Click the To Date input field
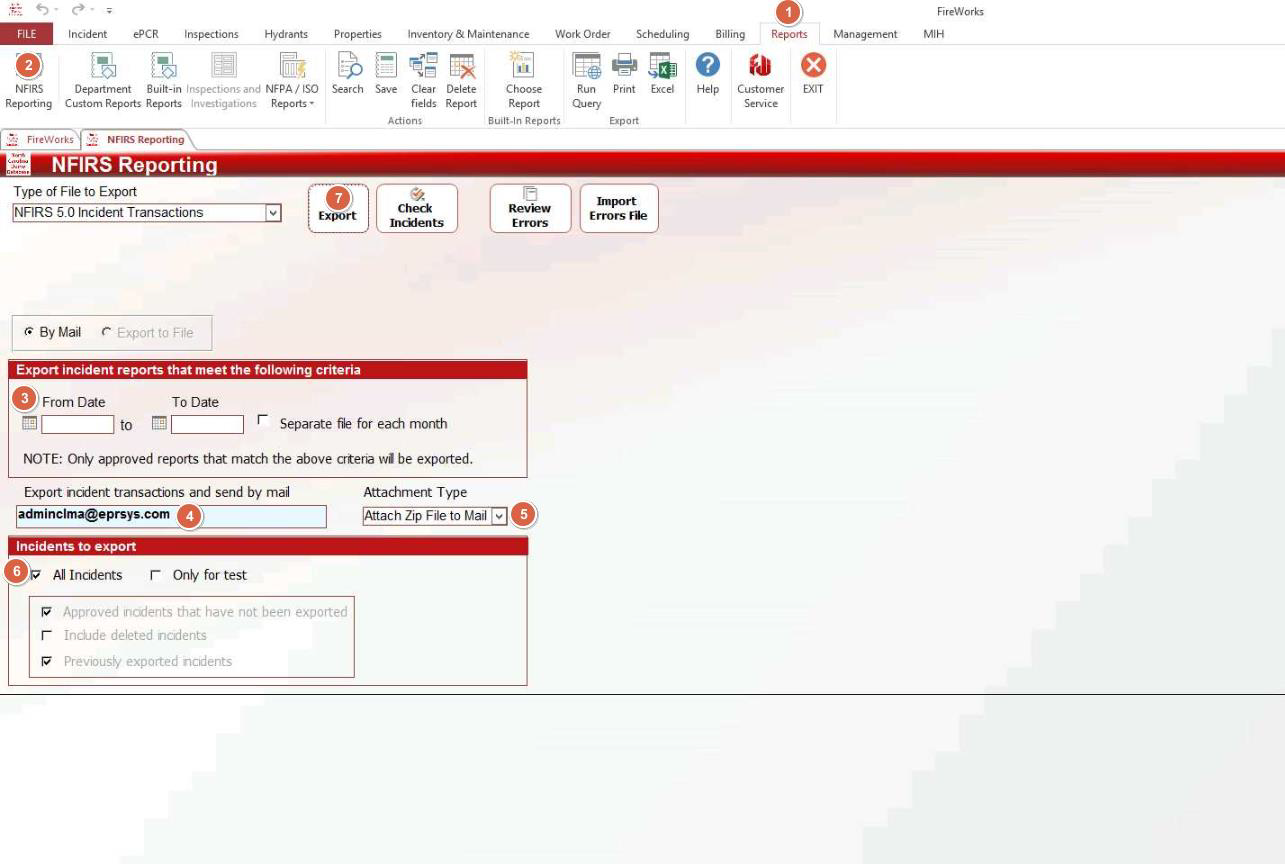This screenshot has height=864, width=1285. (x=207, y=424)
